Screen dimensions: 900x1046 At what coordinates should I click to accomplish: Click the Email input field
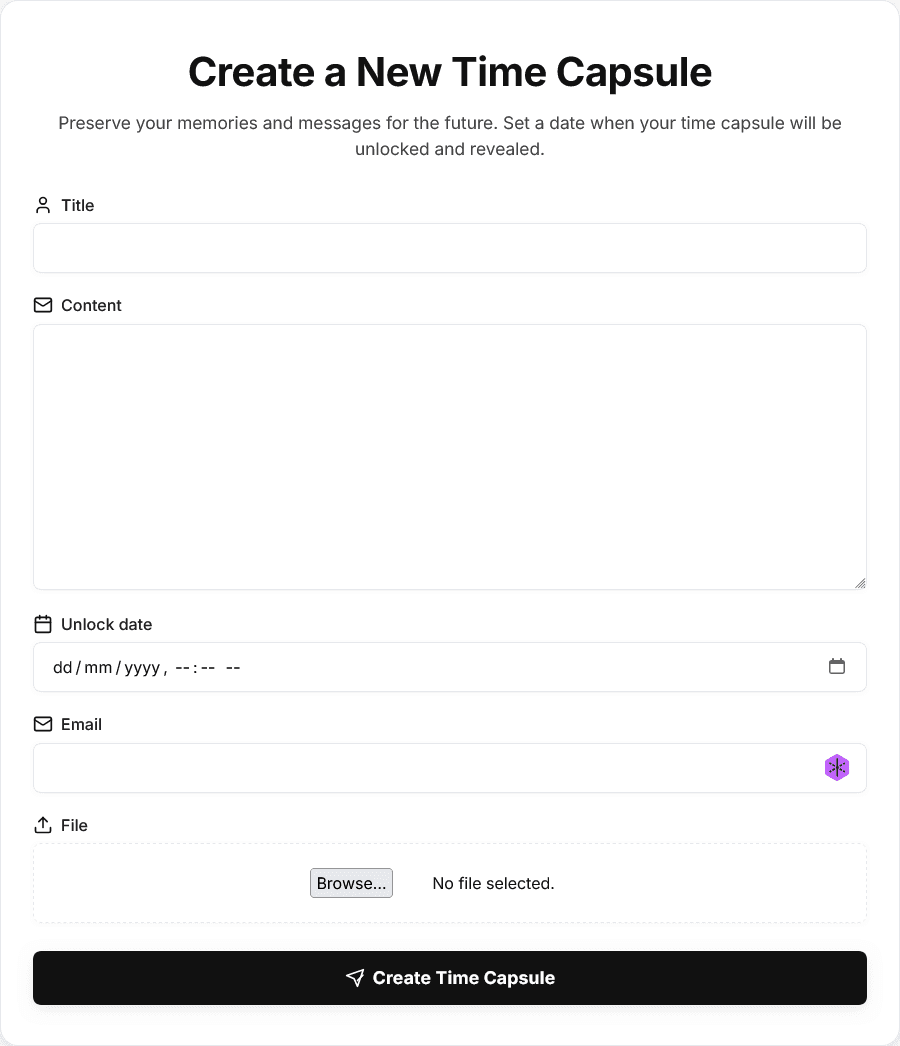[x=430, y=767]
